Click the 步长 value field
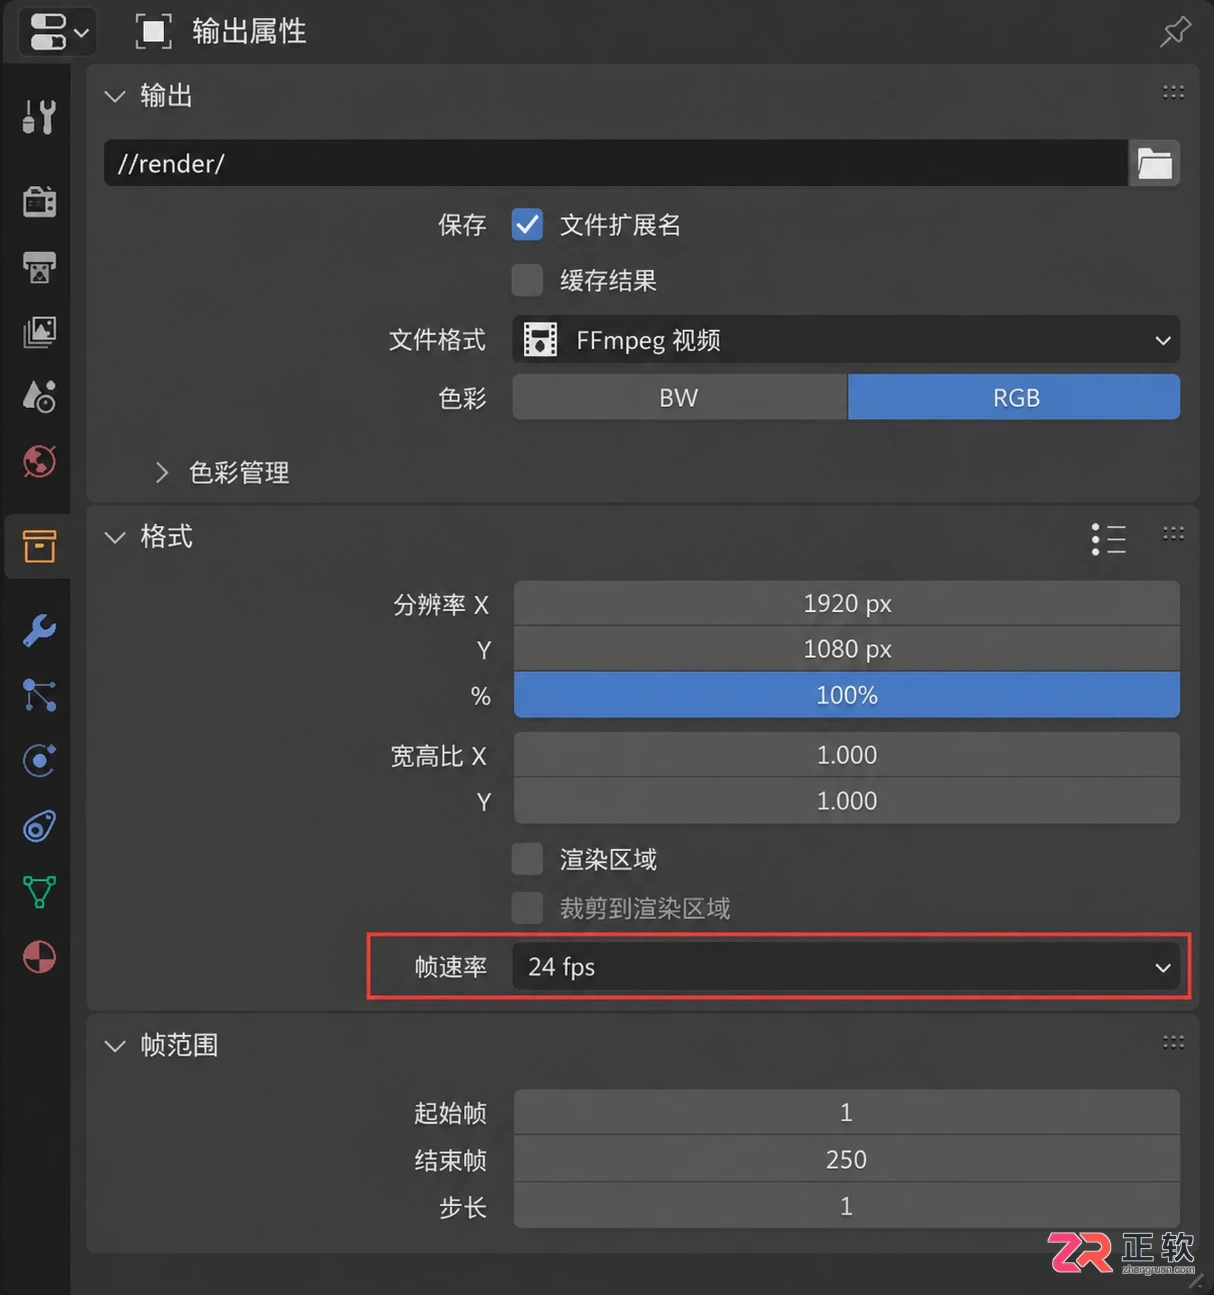Image resolution: width=1214 pixels, height=1295 pixels. [x=846, y=1206]
